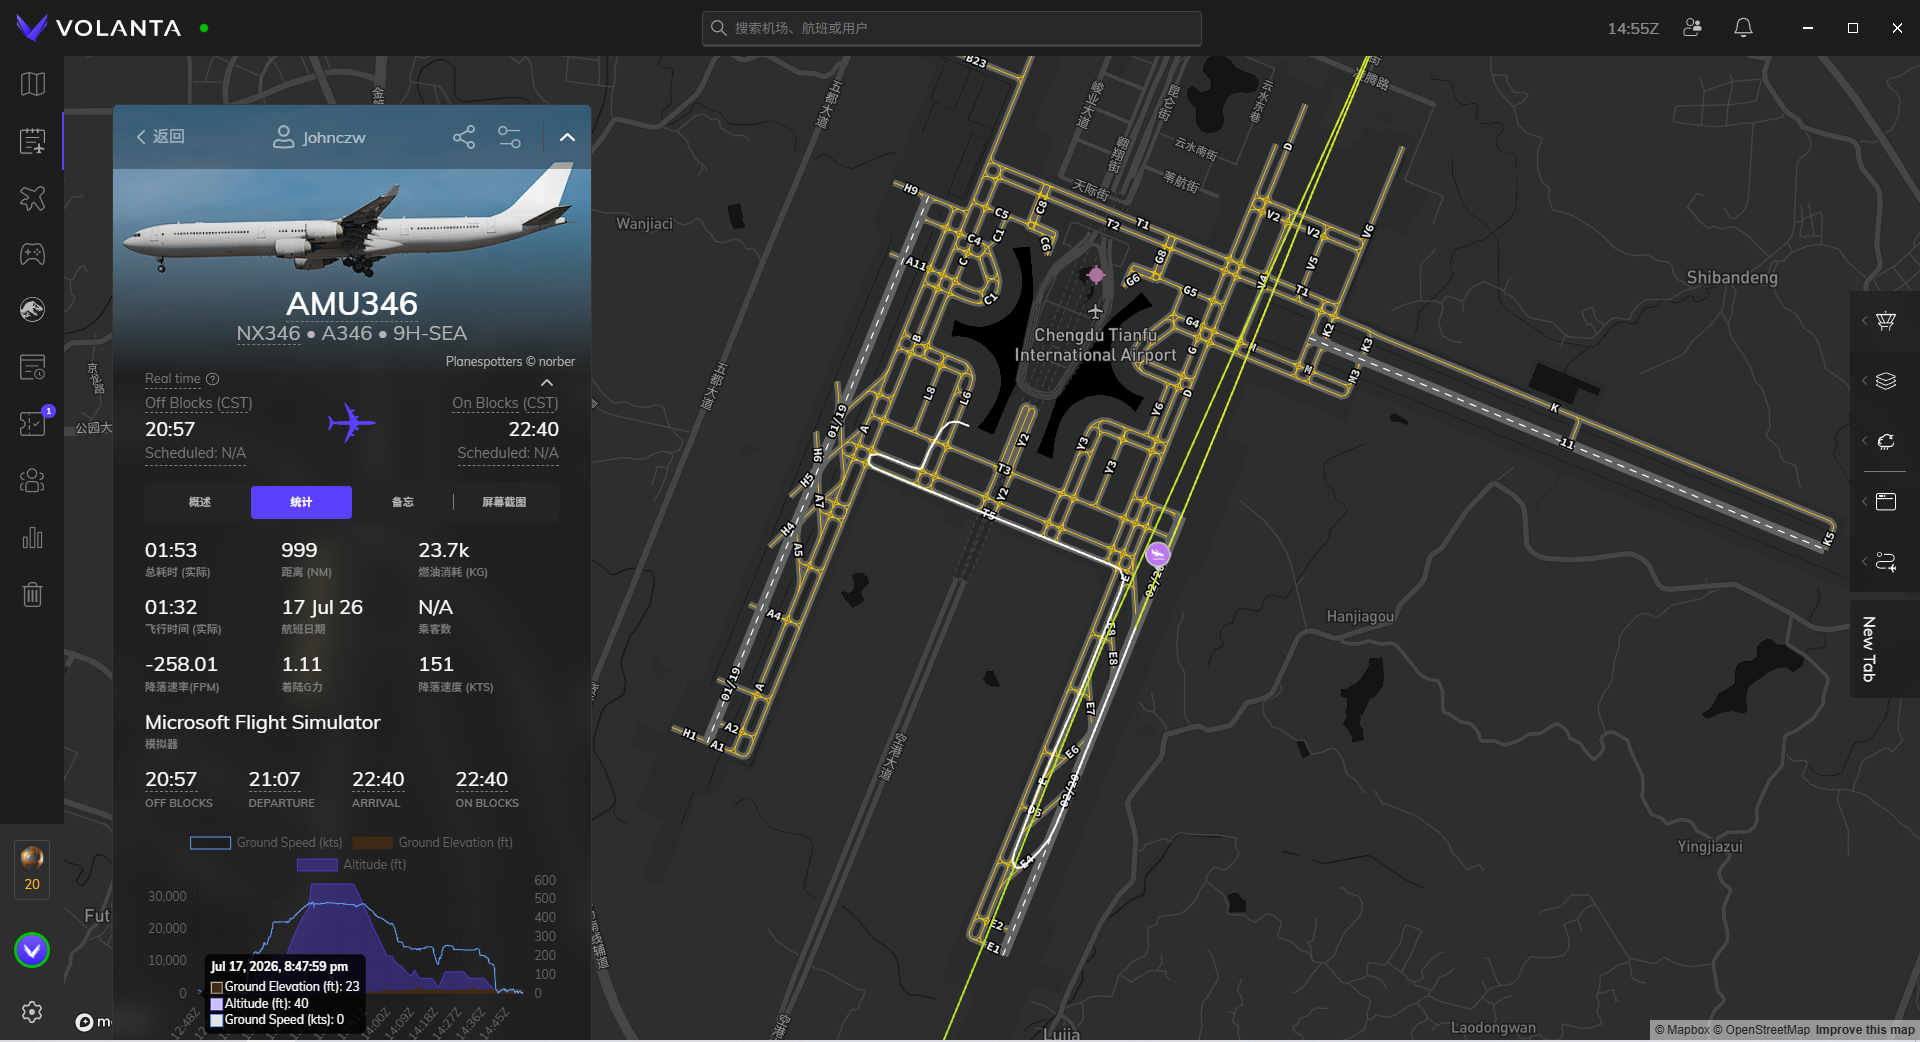Open the game controller sidebar icon

[33, 254]
